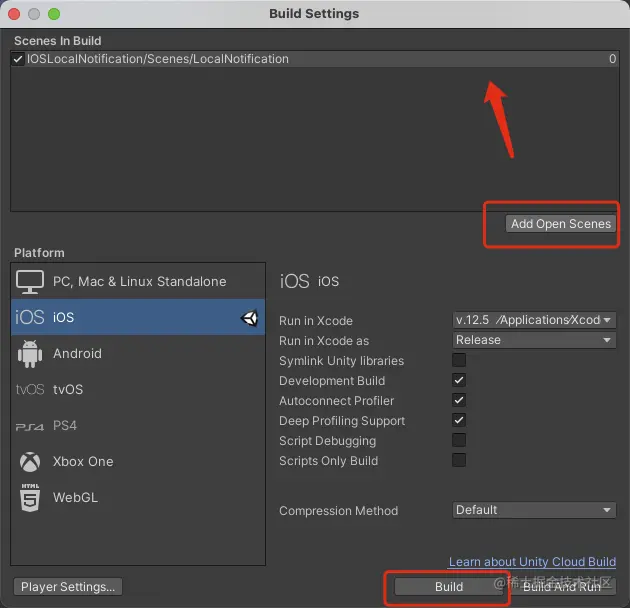This screenshot has width=630, height=608.
Task: Click the Unity logo on iOS row
Action: coord(250,318)
